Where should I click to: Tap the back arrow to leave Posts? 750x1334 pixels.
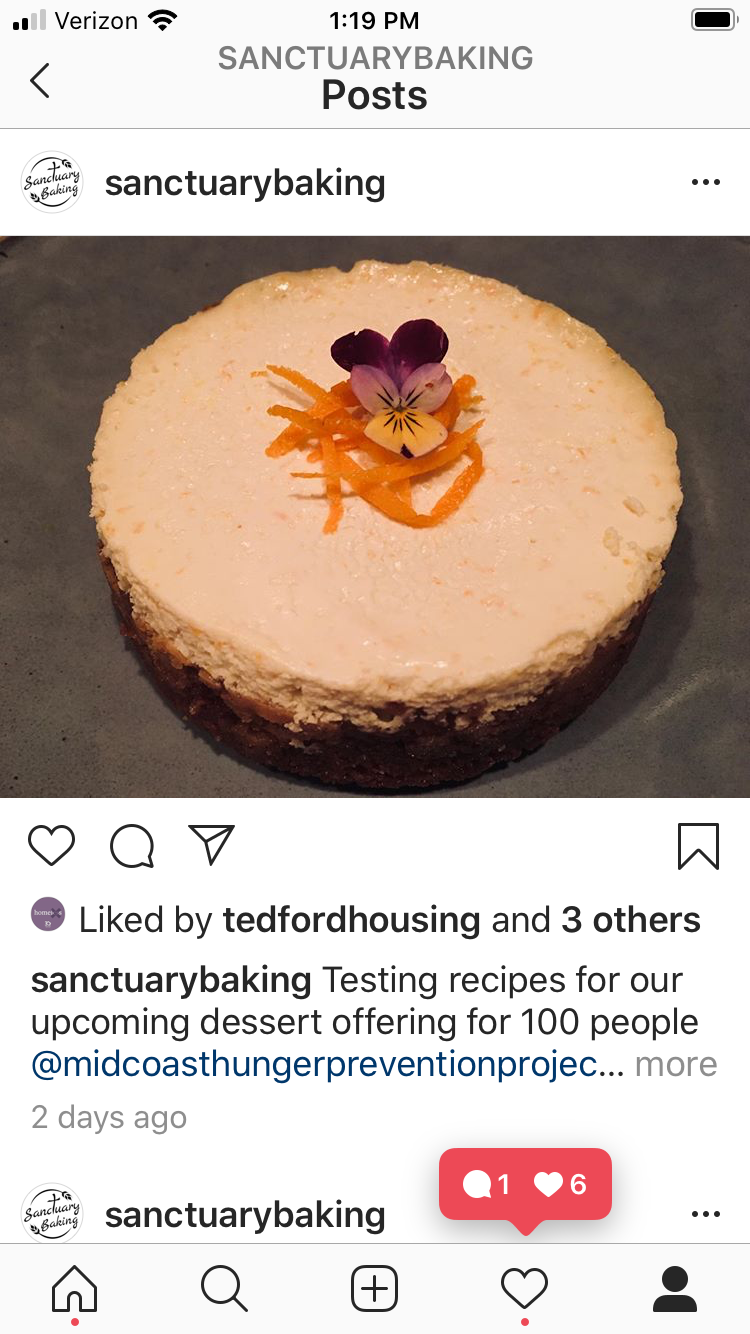(40, 80)
